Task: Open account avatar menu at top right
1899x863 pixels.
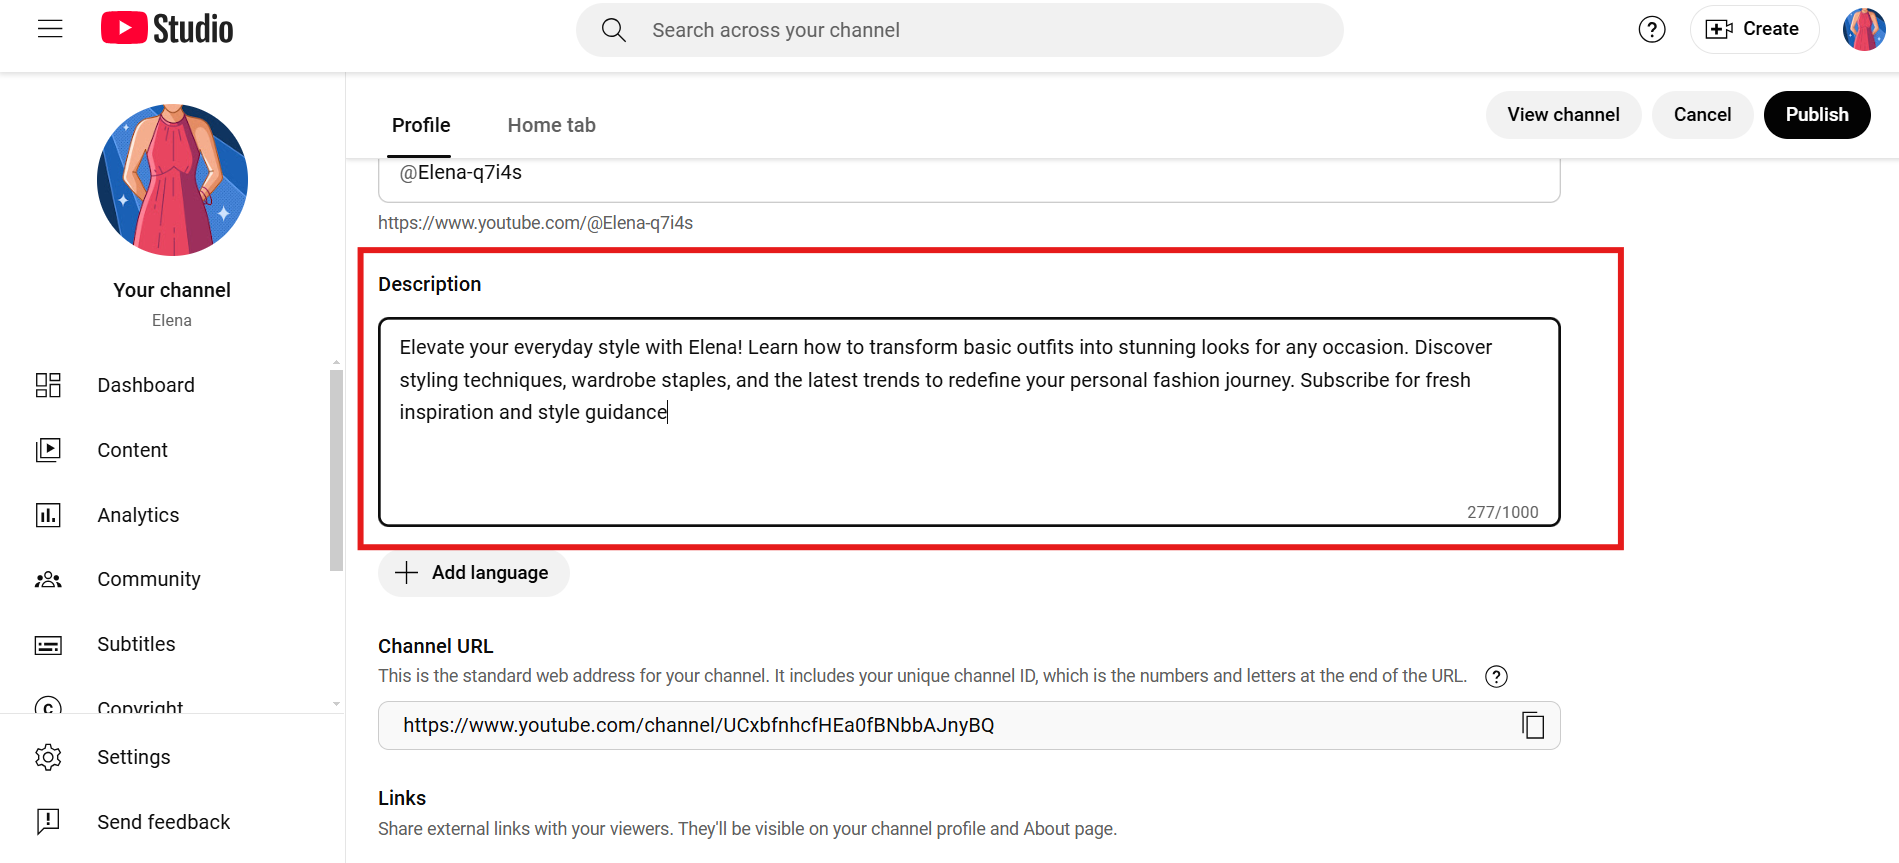Action: pos(1863,30)
